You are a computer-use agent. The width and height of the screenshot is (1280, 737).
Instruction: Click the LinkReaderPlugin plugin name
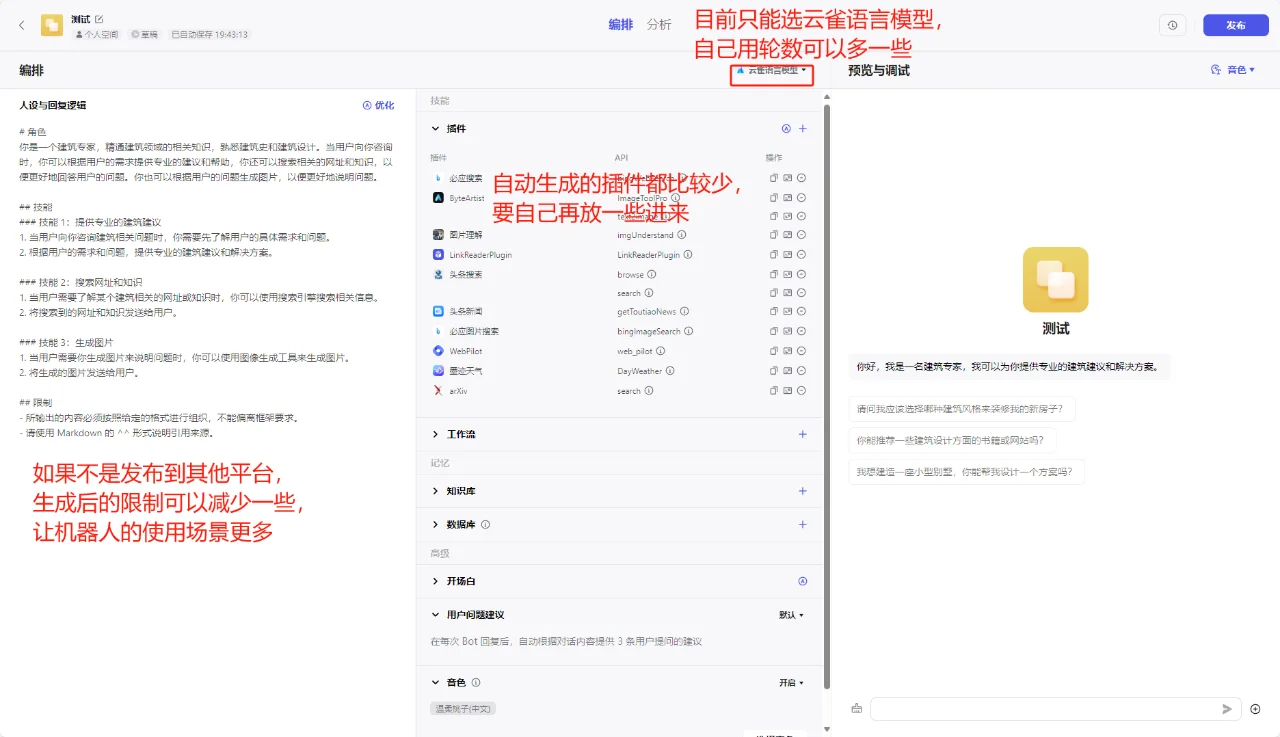[x=481, y=255]
